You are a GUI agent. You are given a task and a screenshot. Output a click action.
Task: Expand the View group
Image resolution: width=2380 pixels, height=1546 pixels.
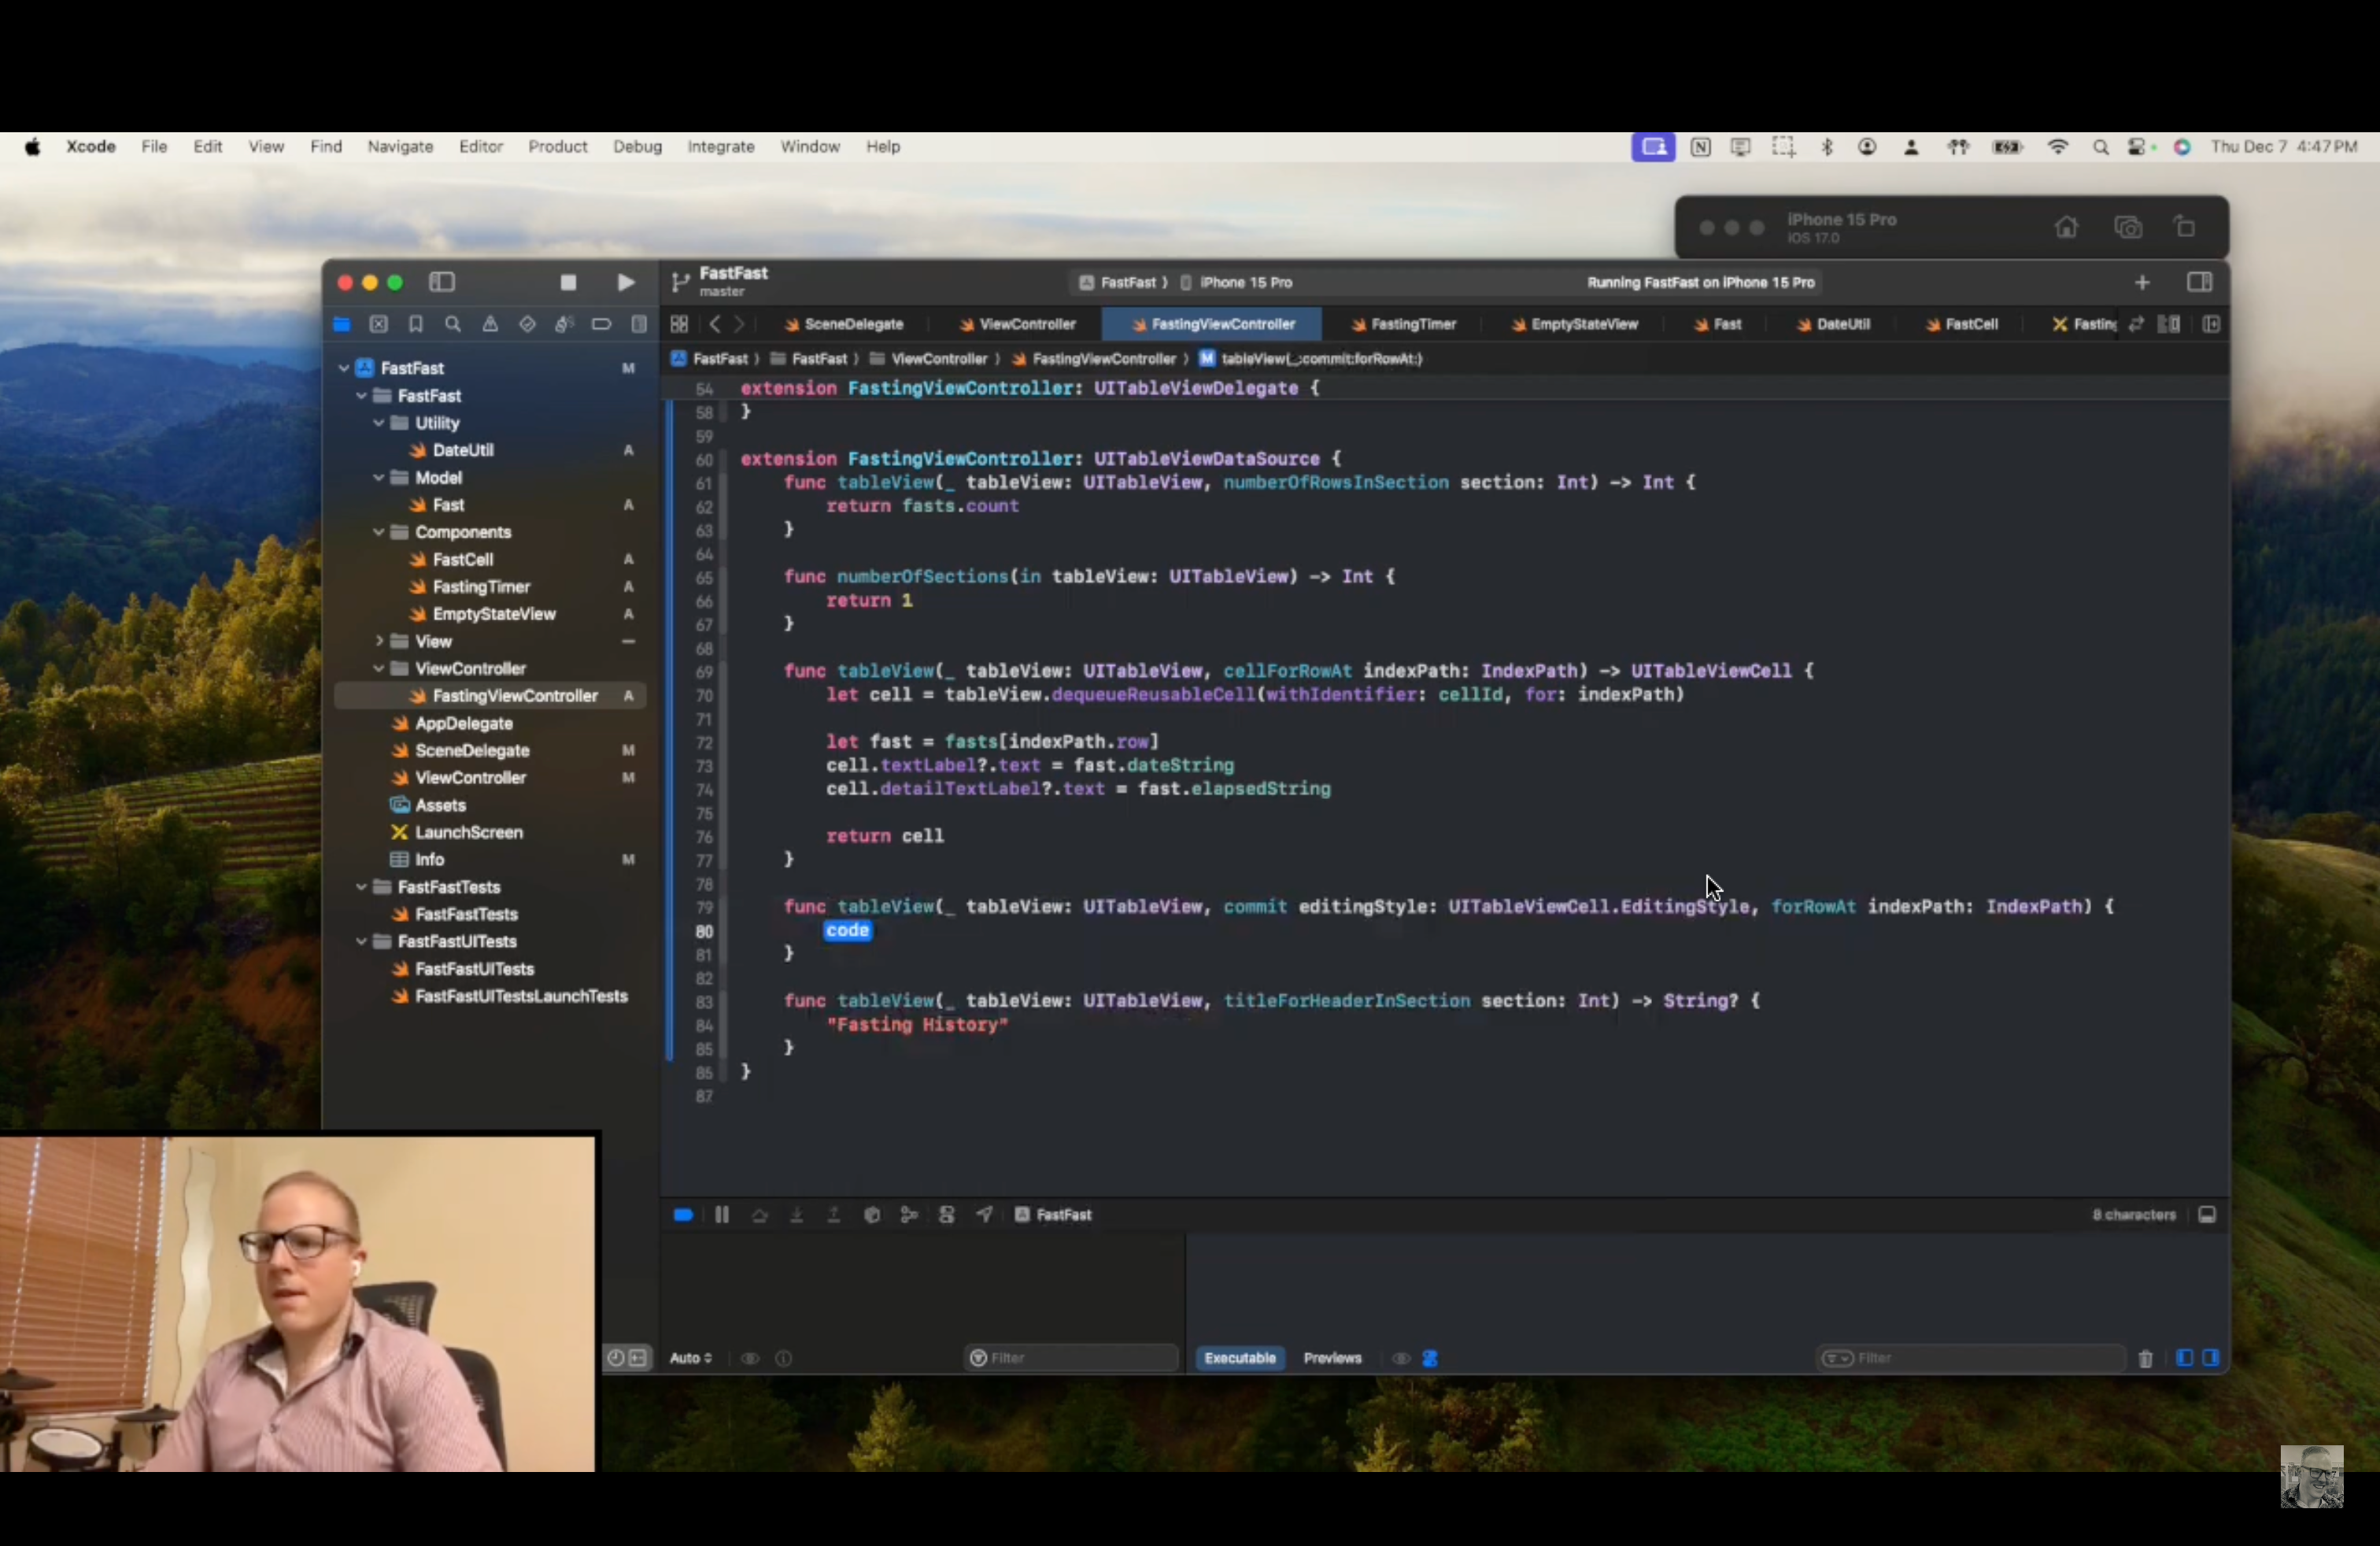tap(379, 641)
